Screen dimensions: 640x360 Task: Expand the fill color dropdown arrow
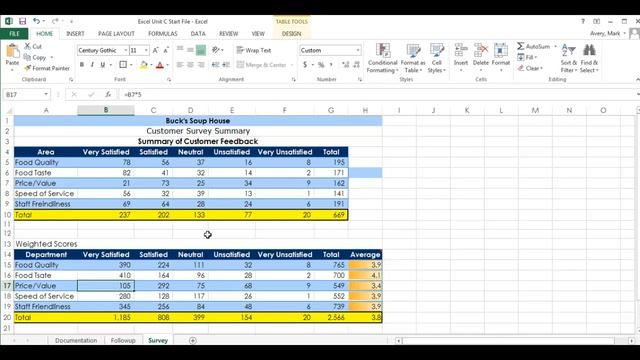click(x=151, y=65)
